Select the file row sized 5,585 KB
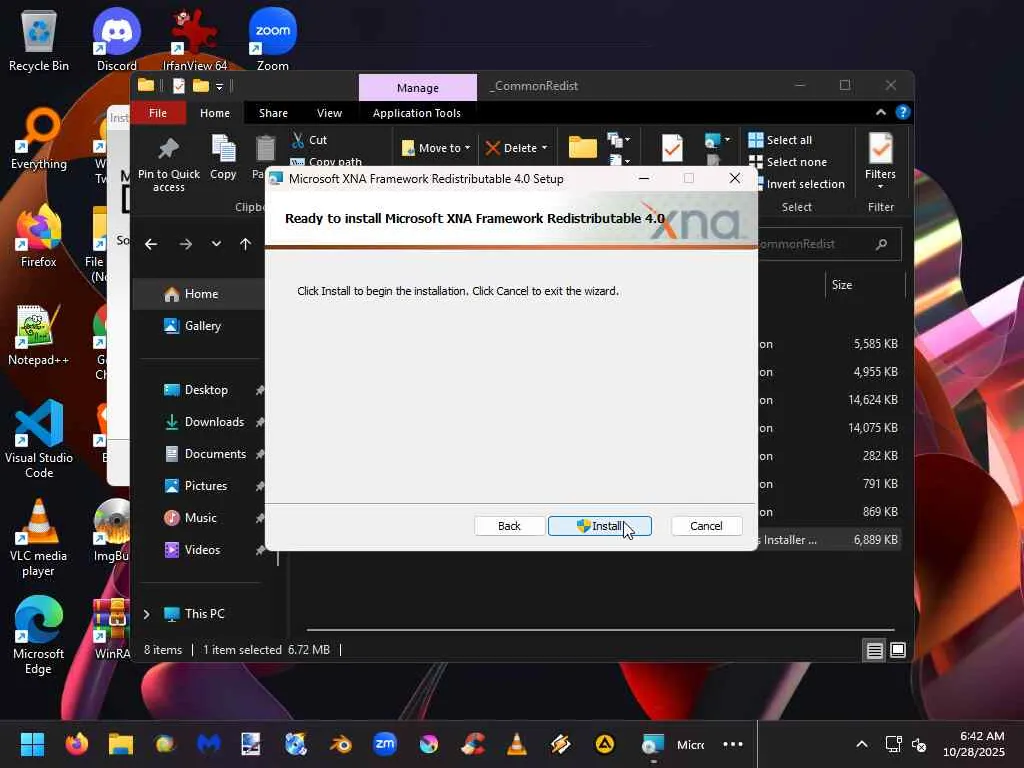Screen dimensions: 1024x768 pos(829,344)
